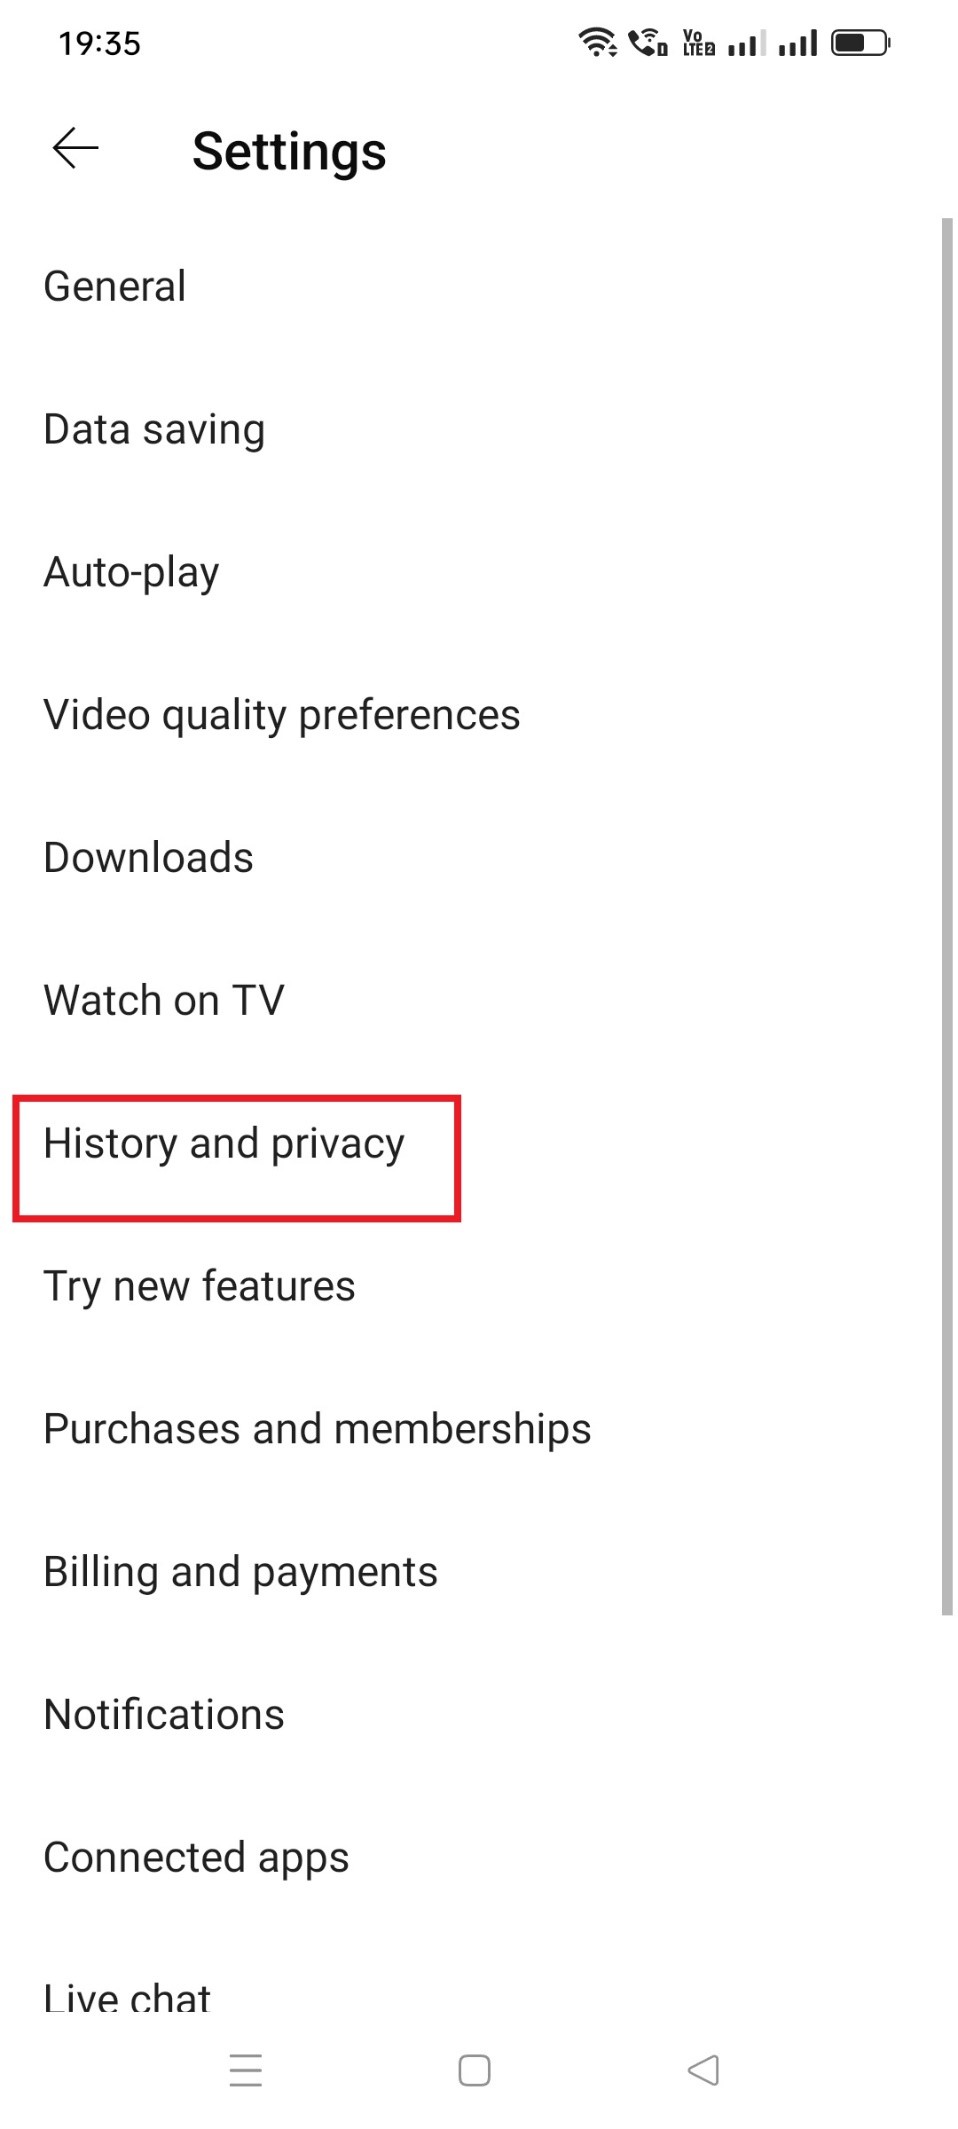Image resolution: width=958 pixels, height=2129 pixels.
Task: Tap the Android back triangle icon
Action: tap(703, 2069)
